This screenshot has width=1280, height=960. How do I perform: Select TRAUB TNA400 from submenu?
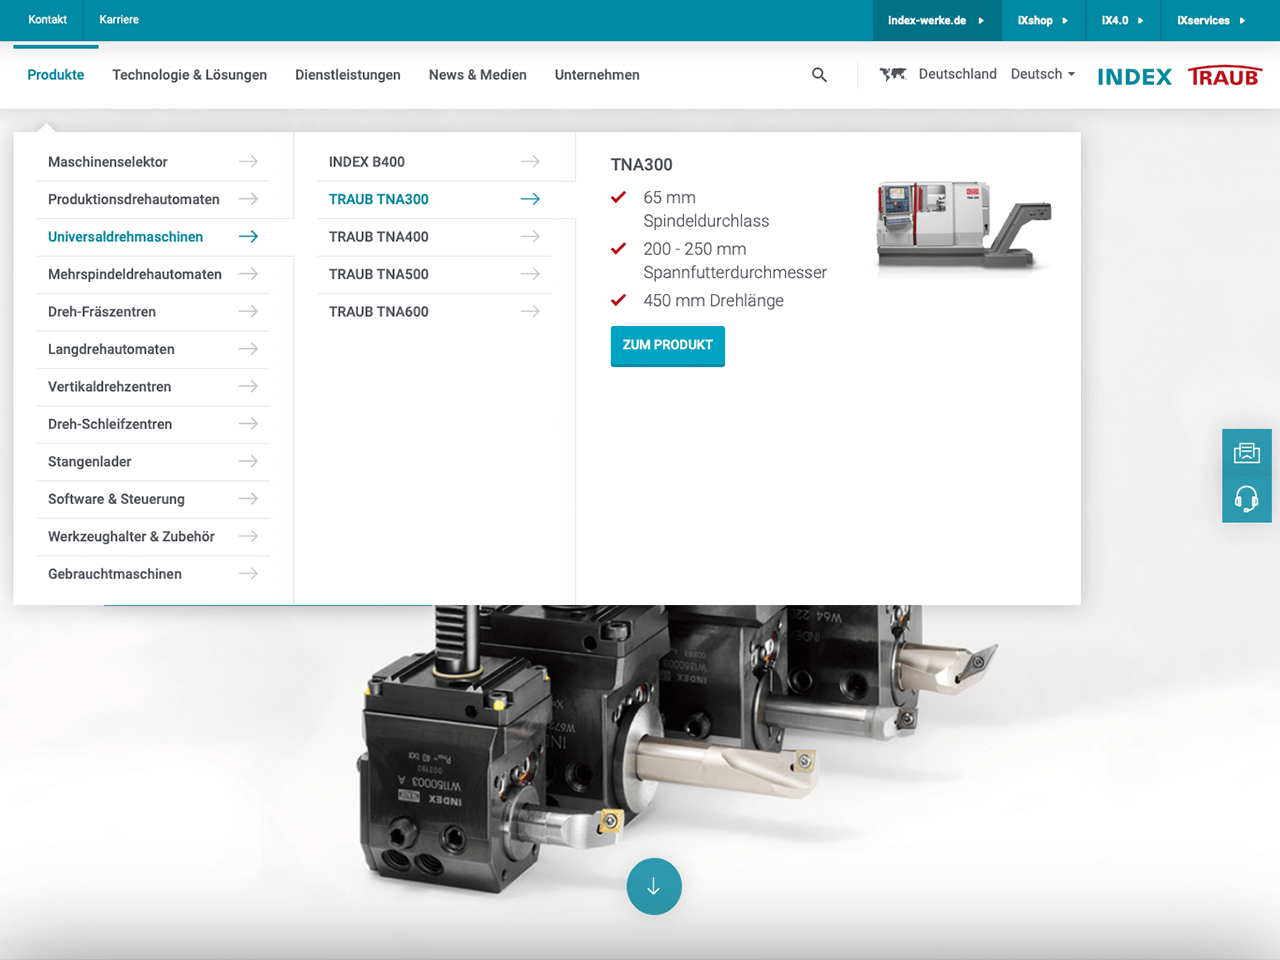coord(379,237)
